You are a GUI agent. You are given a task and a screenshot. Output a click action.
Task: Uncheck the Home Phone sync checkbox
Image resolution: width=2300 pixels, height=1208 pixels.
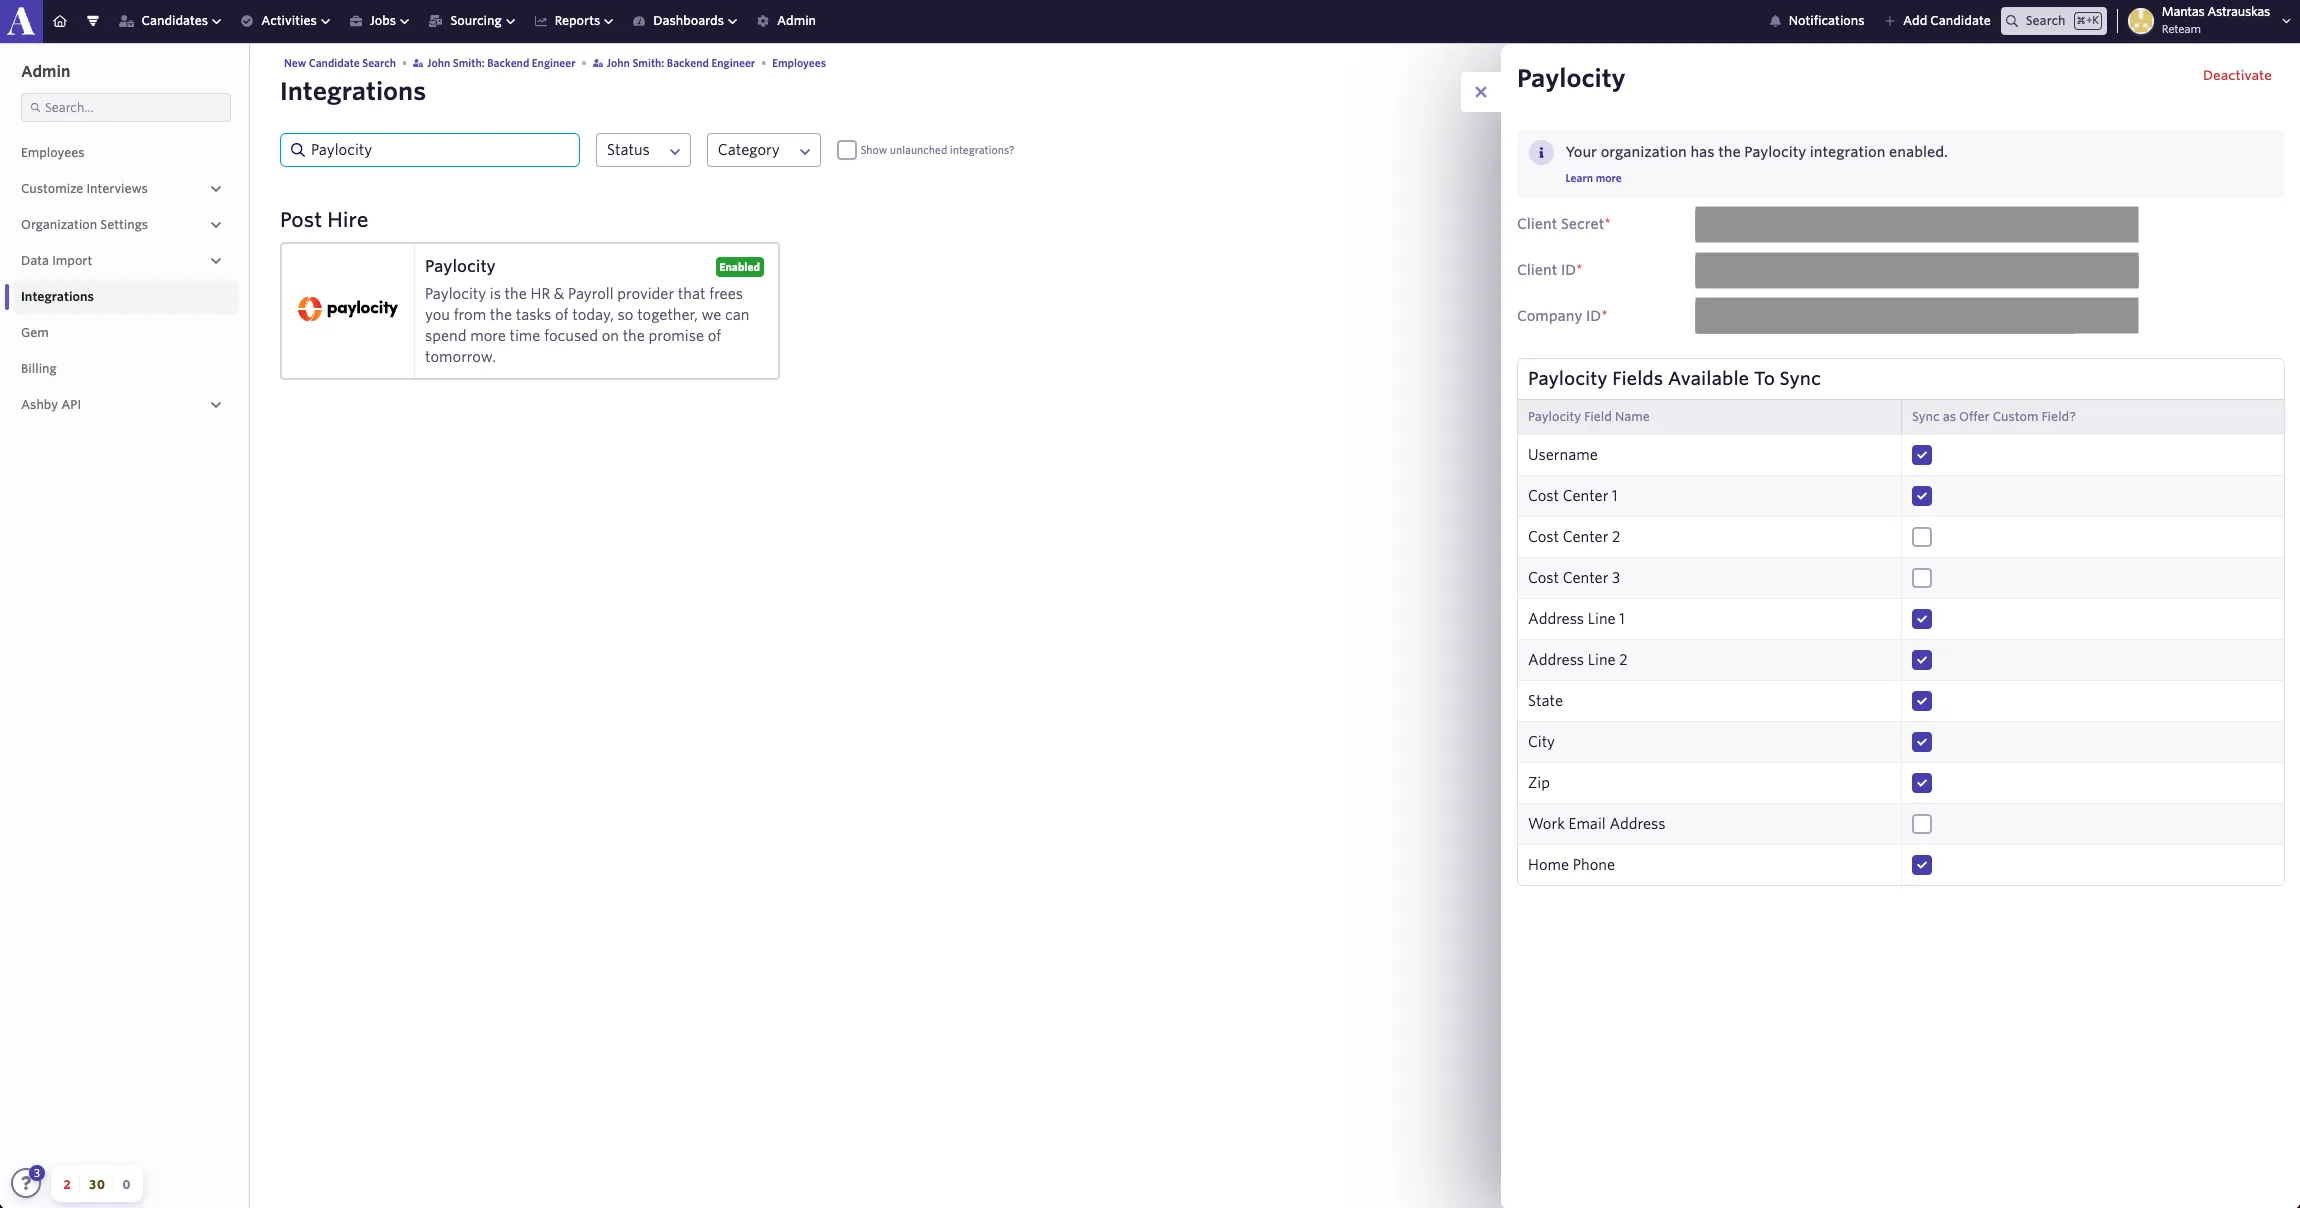[x=1922, y=865]
